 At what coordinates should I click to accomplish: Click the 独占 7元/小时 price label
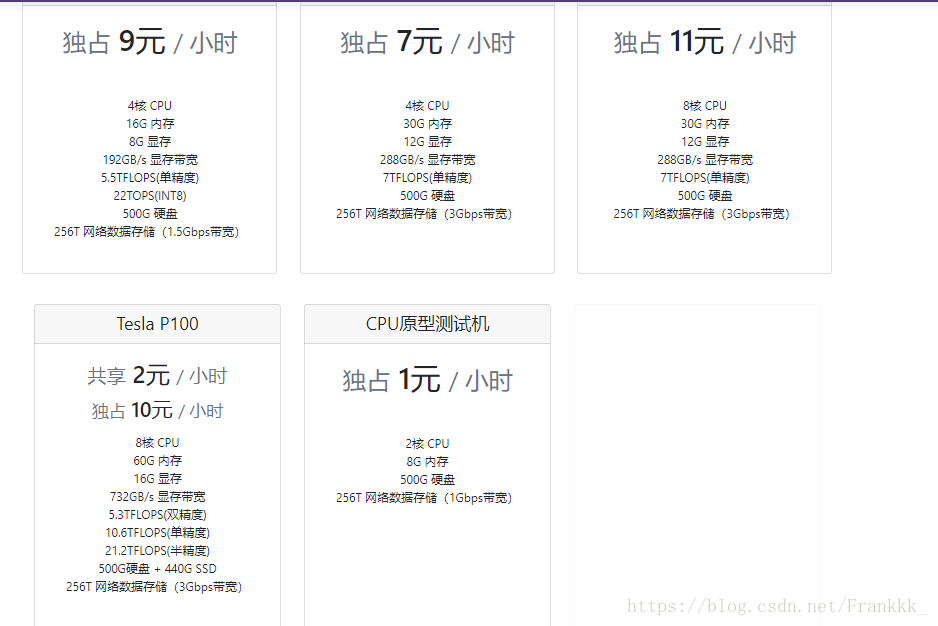pos(425,42)
